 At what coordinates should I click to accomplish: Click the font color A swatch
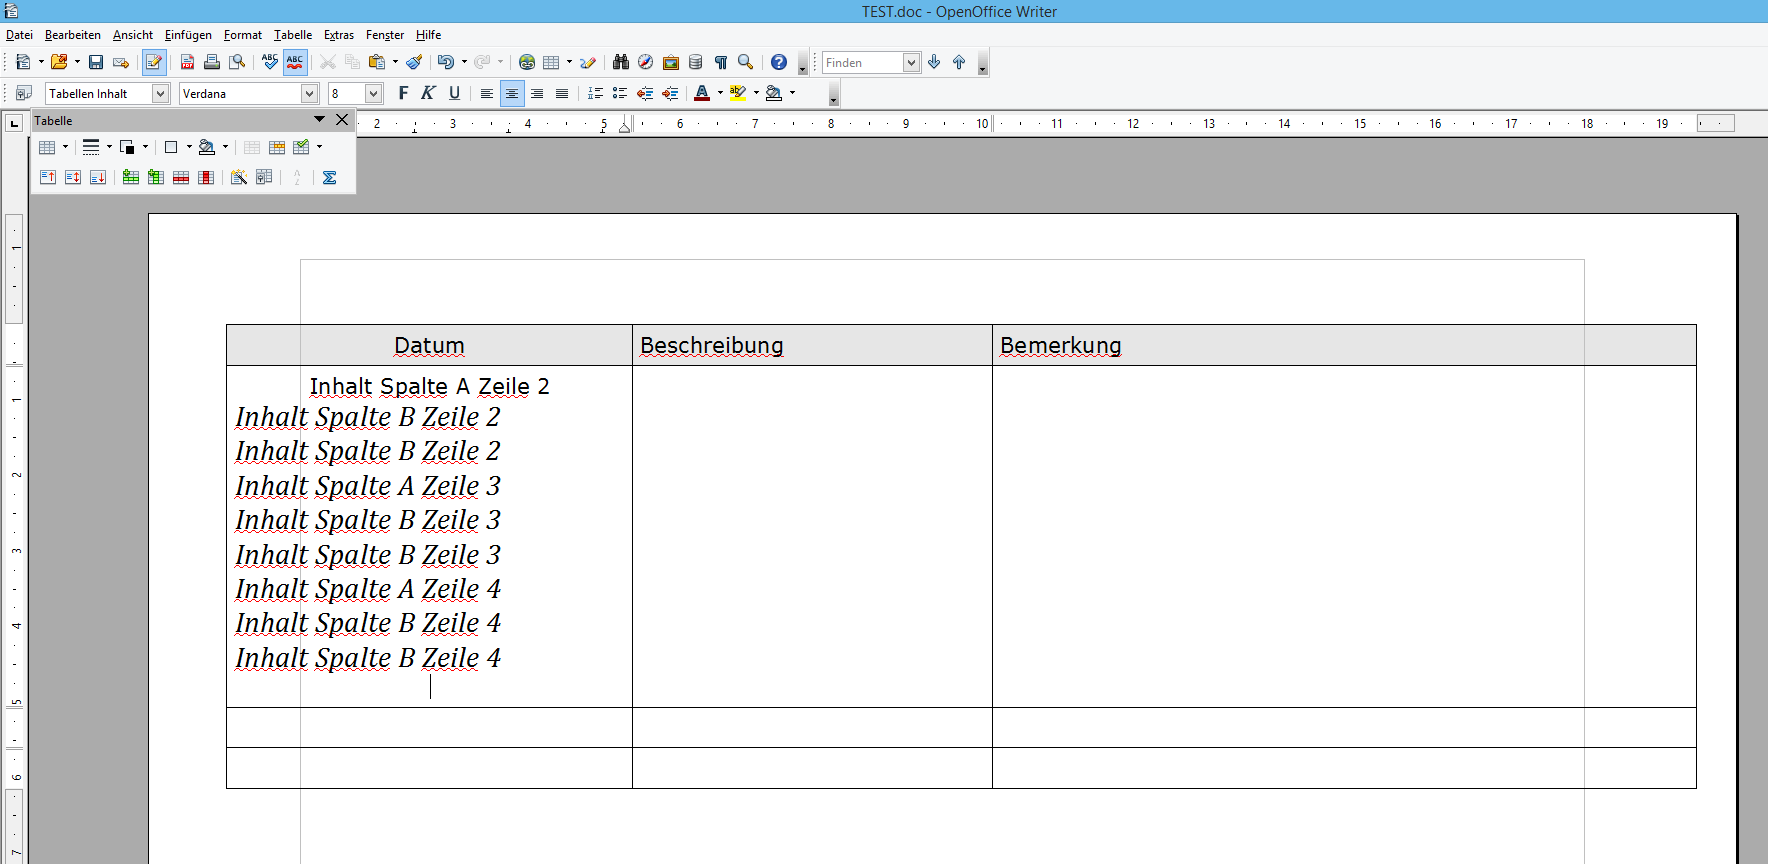(x=702, y=94)
